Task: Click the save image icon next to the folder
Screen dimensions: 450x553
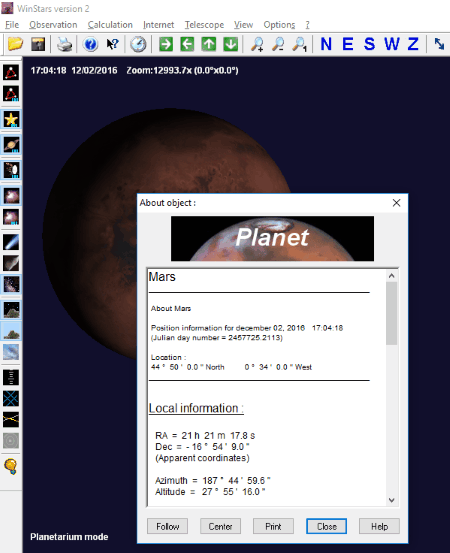Action: click(x=38, y=44)
